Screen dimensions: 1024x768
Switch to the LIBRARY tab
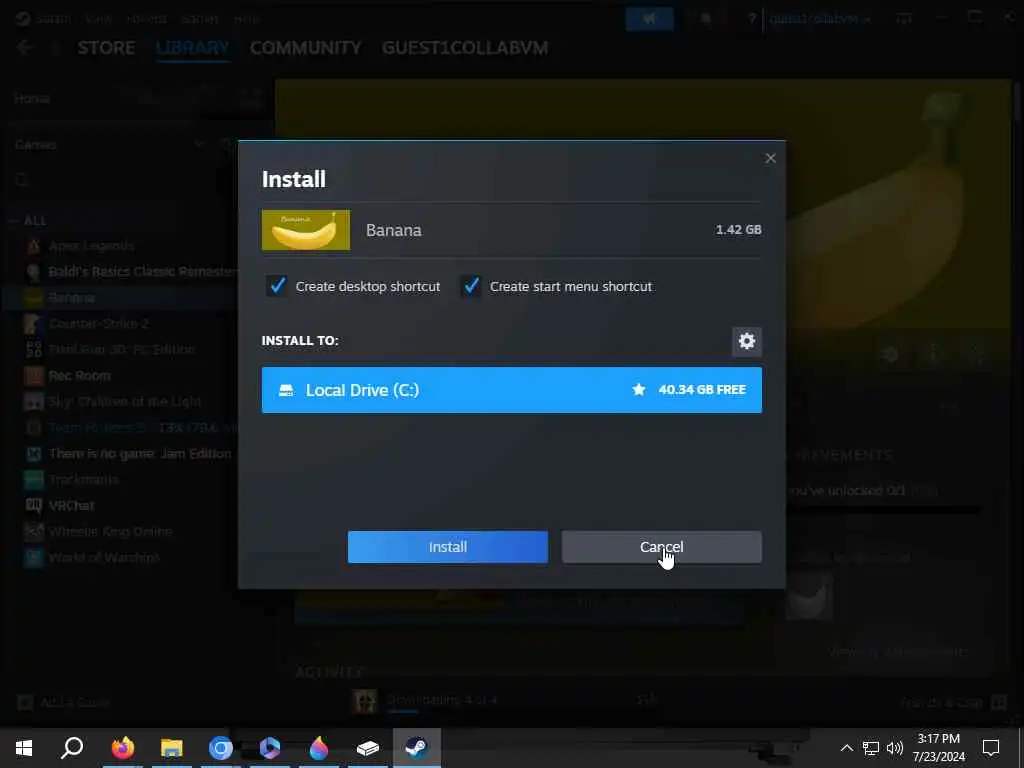tap(193, 48)
